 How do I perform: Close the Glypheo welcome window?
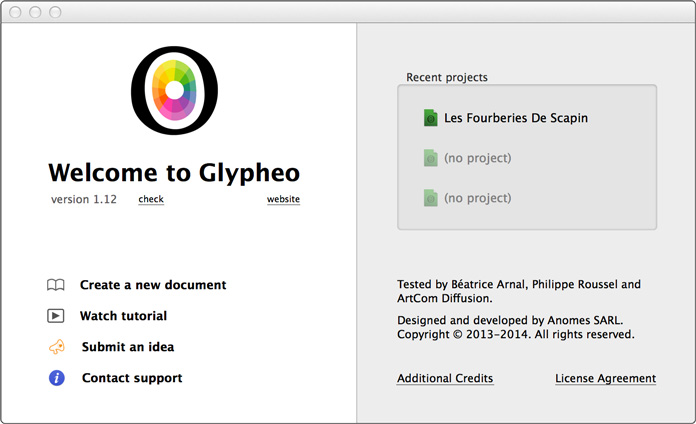click(15, 12)
